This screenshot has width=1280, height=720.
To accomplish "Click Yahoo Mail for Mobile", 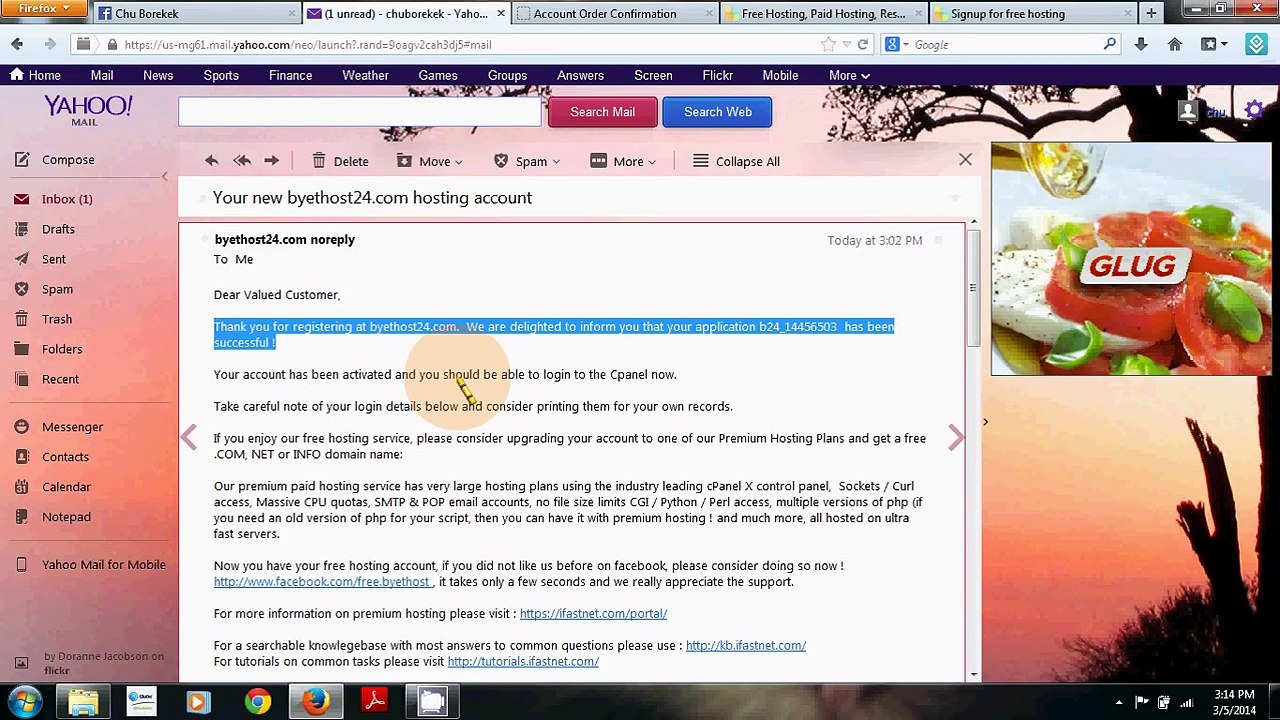I will click(103, 565).
